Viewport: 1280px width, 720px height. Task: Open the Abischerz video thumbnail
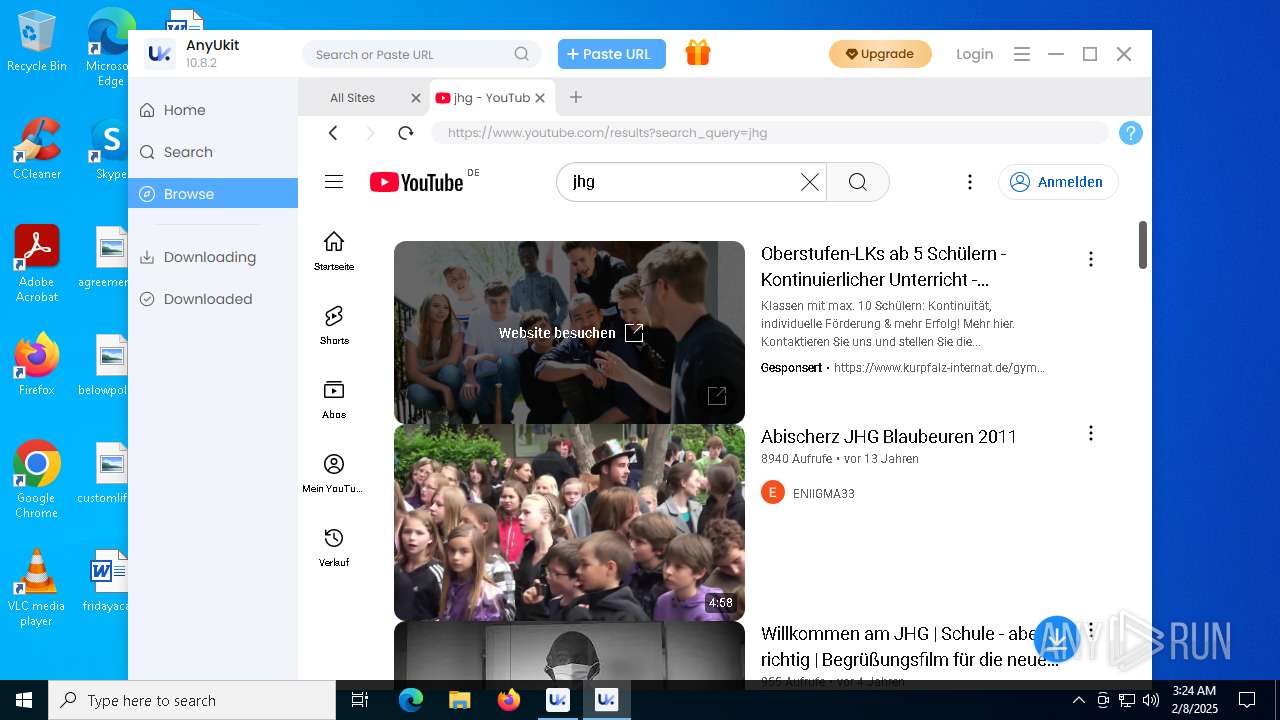569,522
